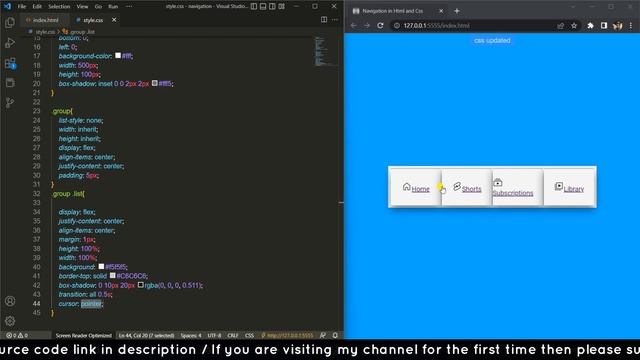640x360 pixels.
Task: Click the #fff5 color swatch on line 20
Action: 155,83
